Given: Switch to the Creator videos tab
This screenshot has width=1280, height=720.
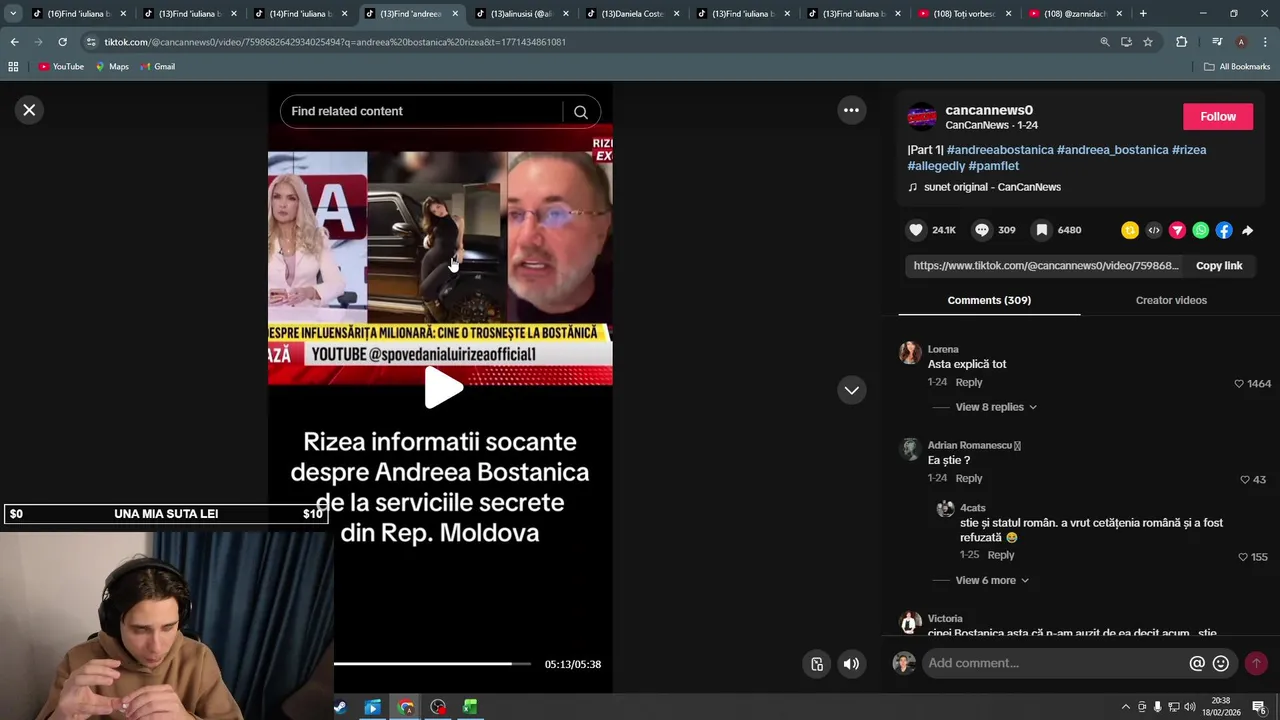Looking at the screenshot, I should click(1171, 300).
